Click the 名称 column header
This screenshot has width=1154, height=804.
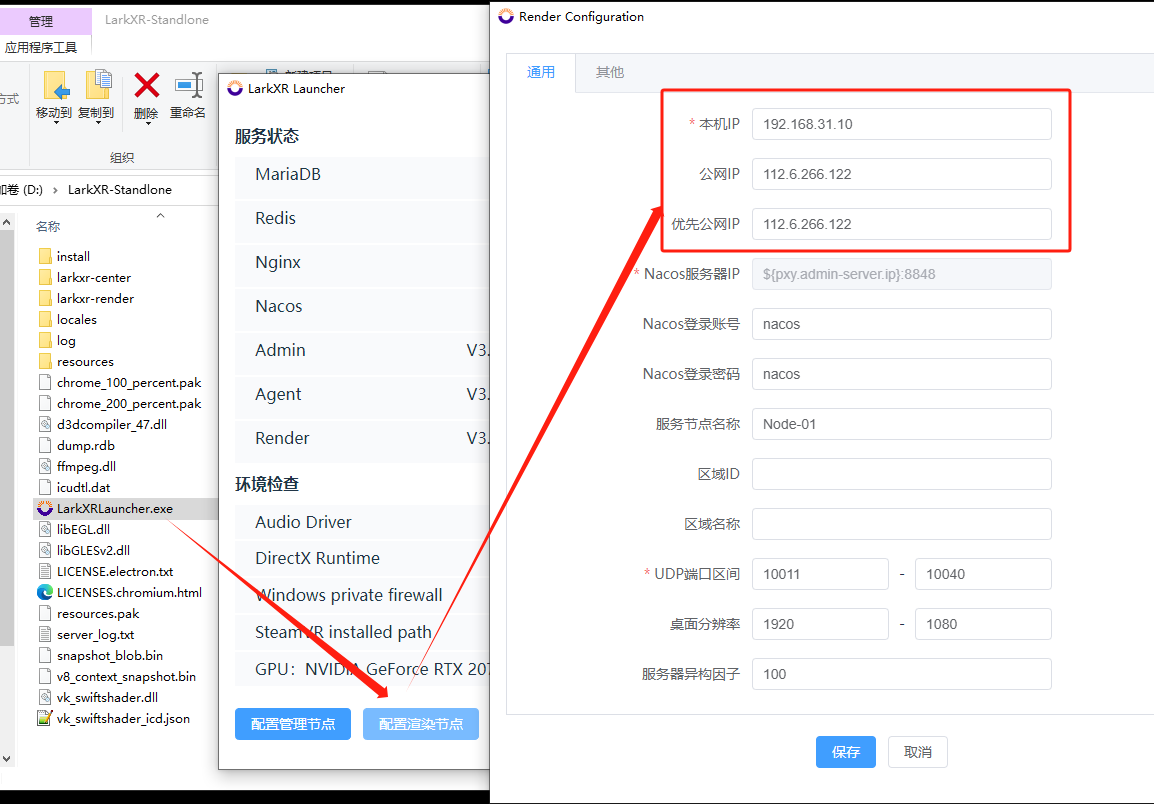(48, 227)
